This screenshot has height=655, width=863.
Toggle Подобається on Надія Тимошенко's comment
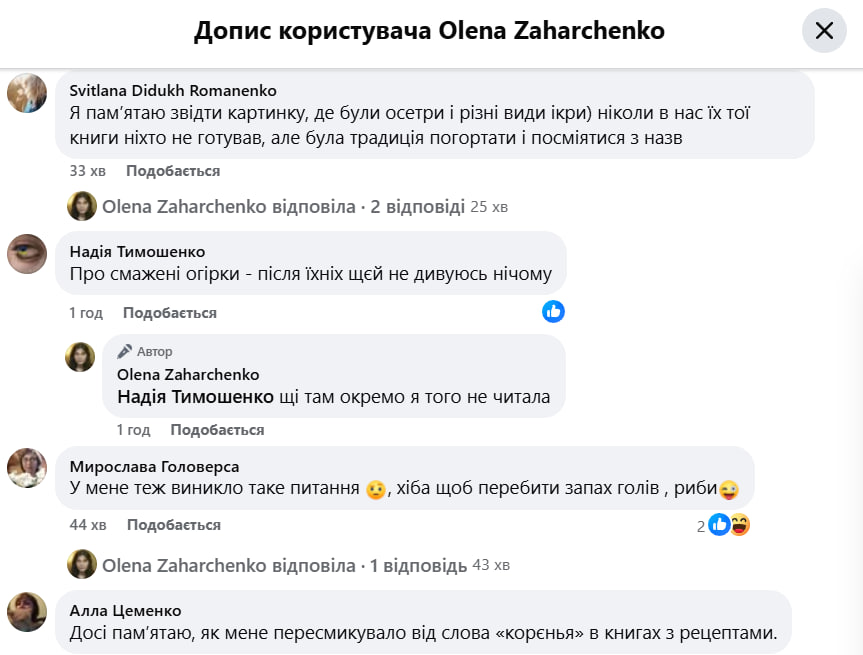coord(170,313)
